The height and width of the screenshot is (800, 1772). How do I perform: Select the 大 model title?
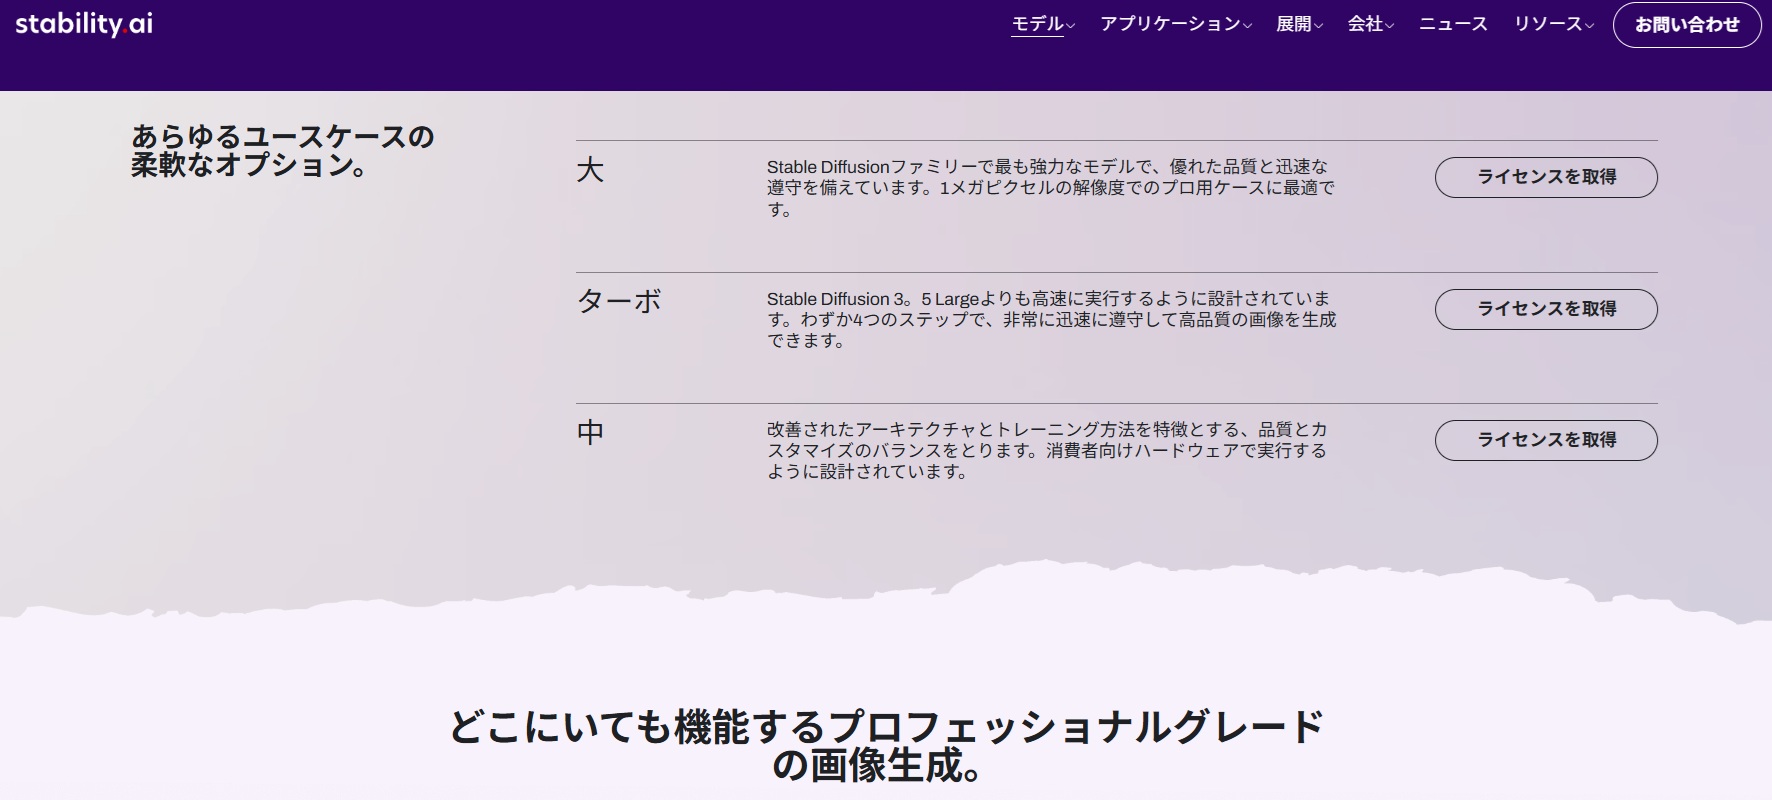[590, 170]
